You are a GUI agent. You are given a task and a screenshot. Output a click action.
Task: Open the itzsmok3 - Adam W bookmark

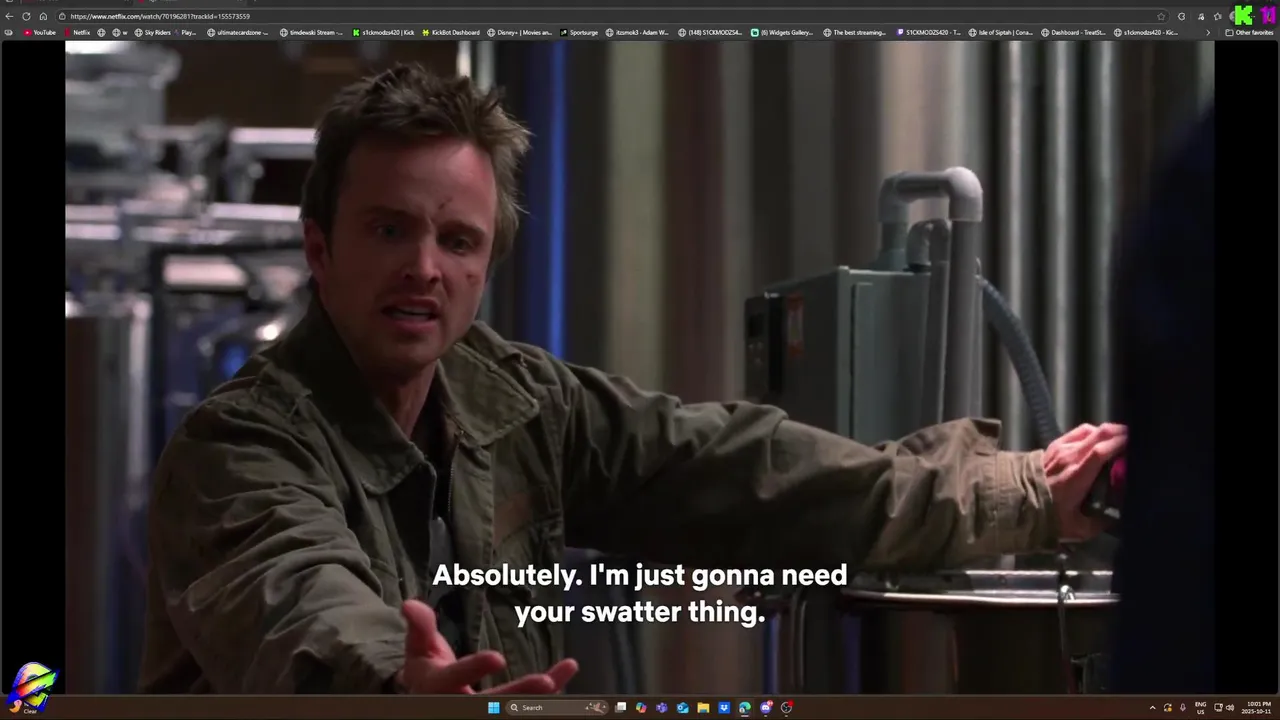(x=638, y=32)
